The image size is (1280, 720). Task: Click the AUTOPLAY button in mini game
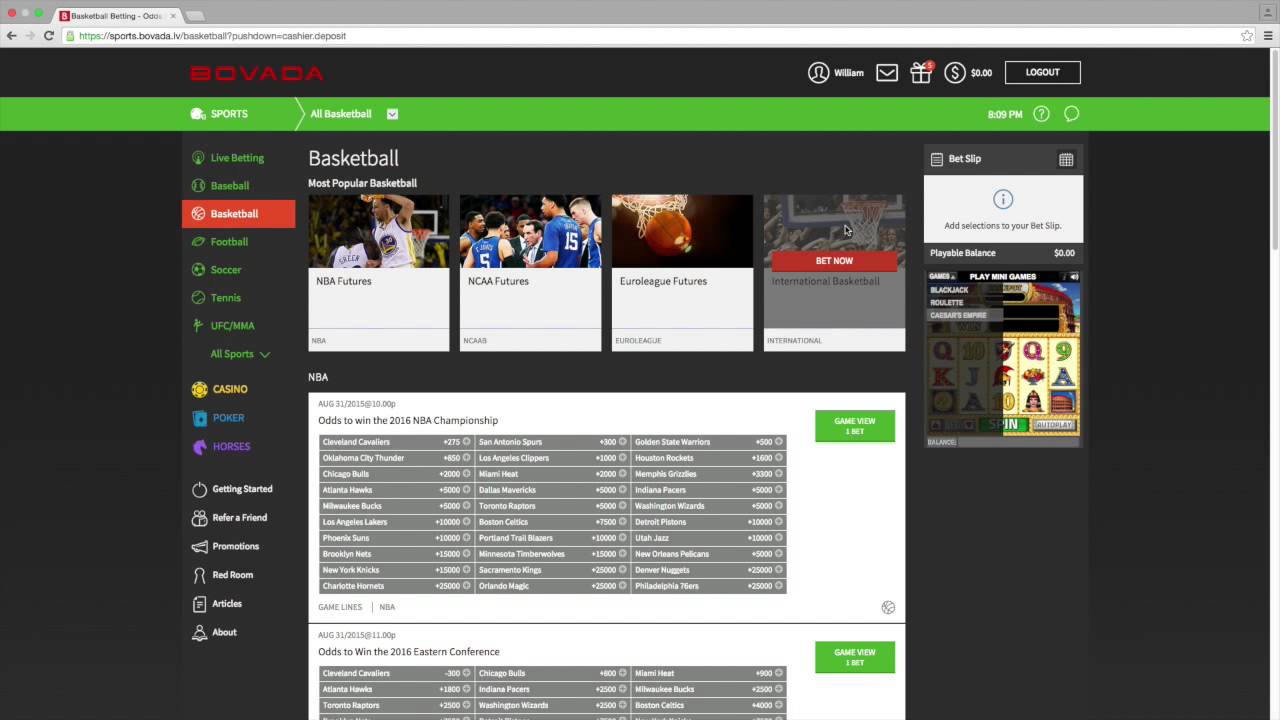(1054, 425)
